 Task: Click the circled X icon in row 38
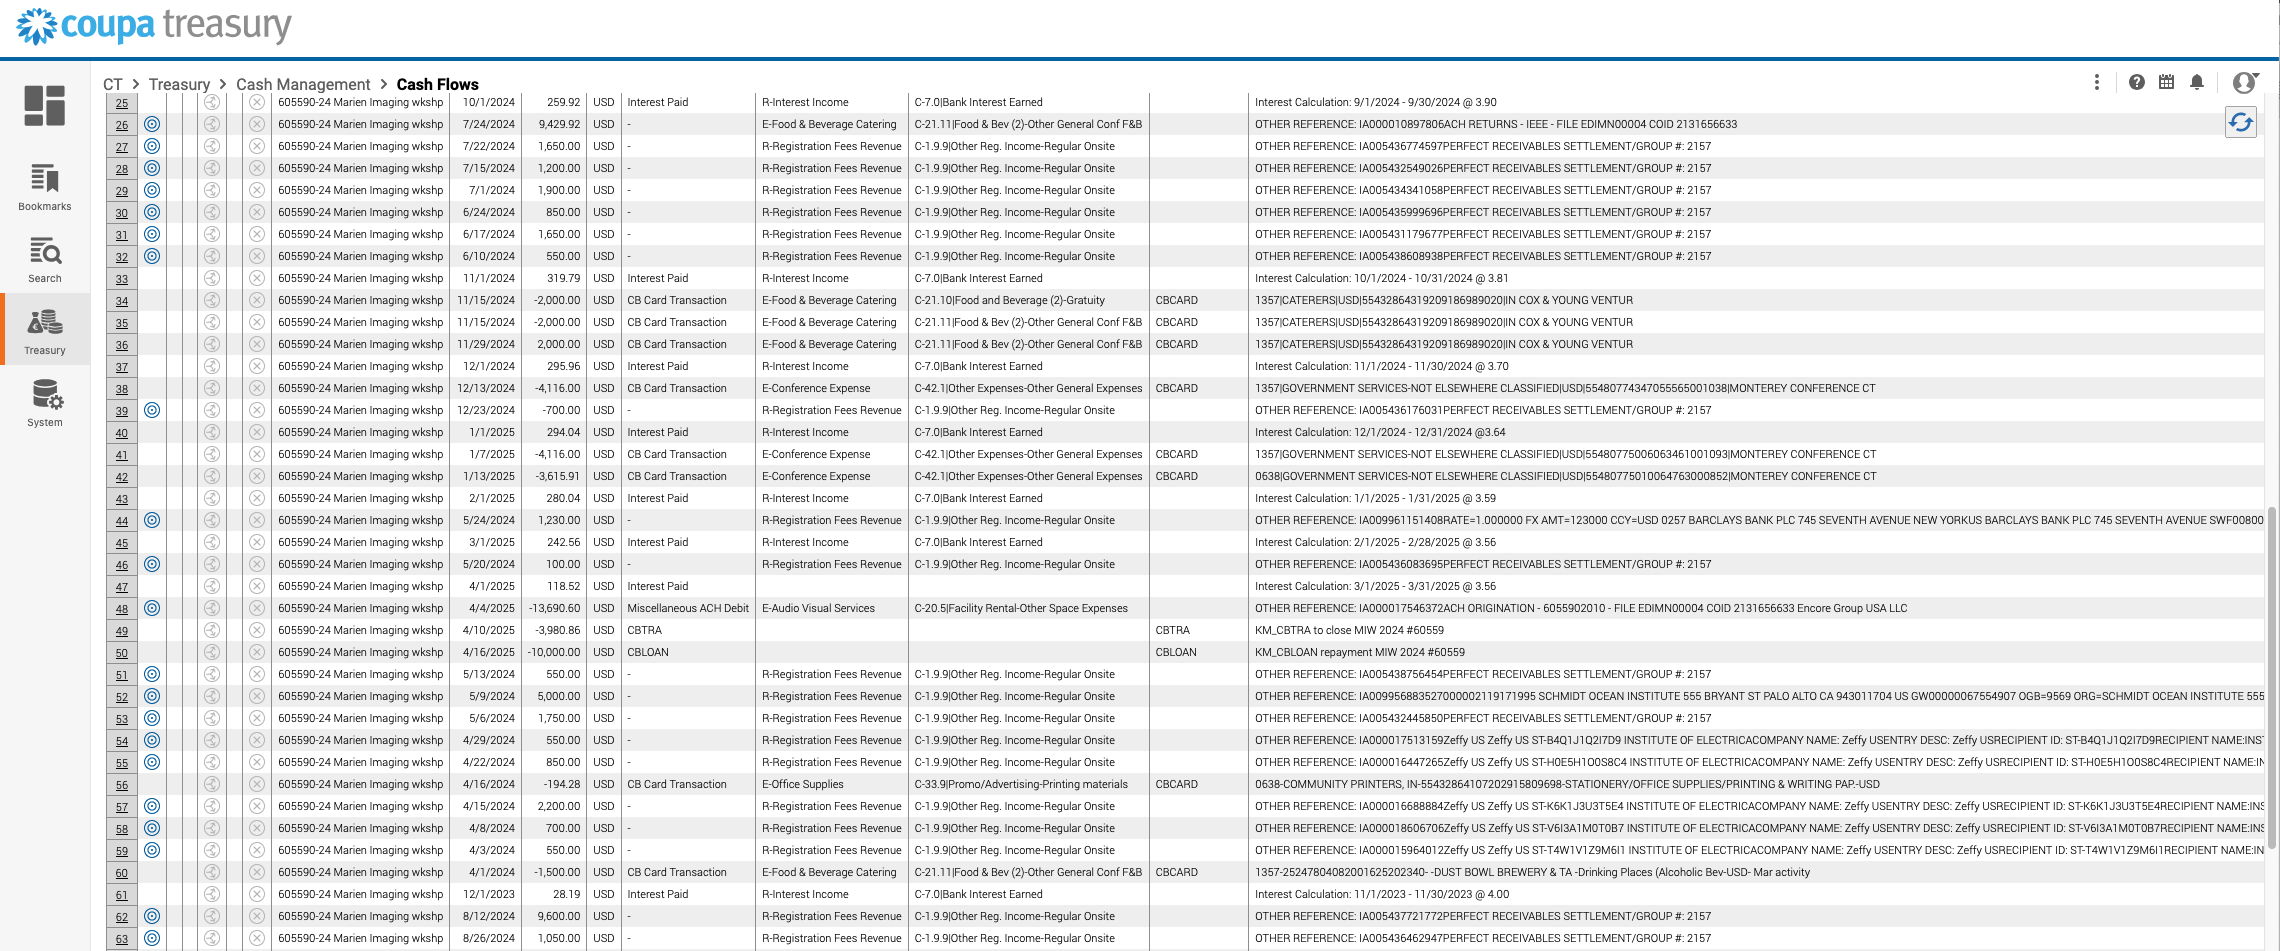coord(257,388)
